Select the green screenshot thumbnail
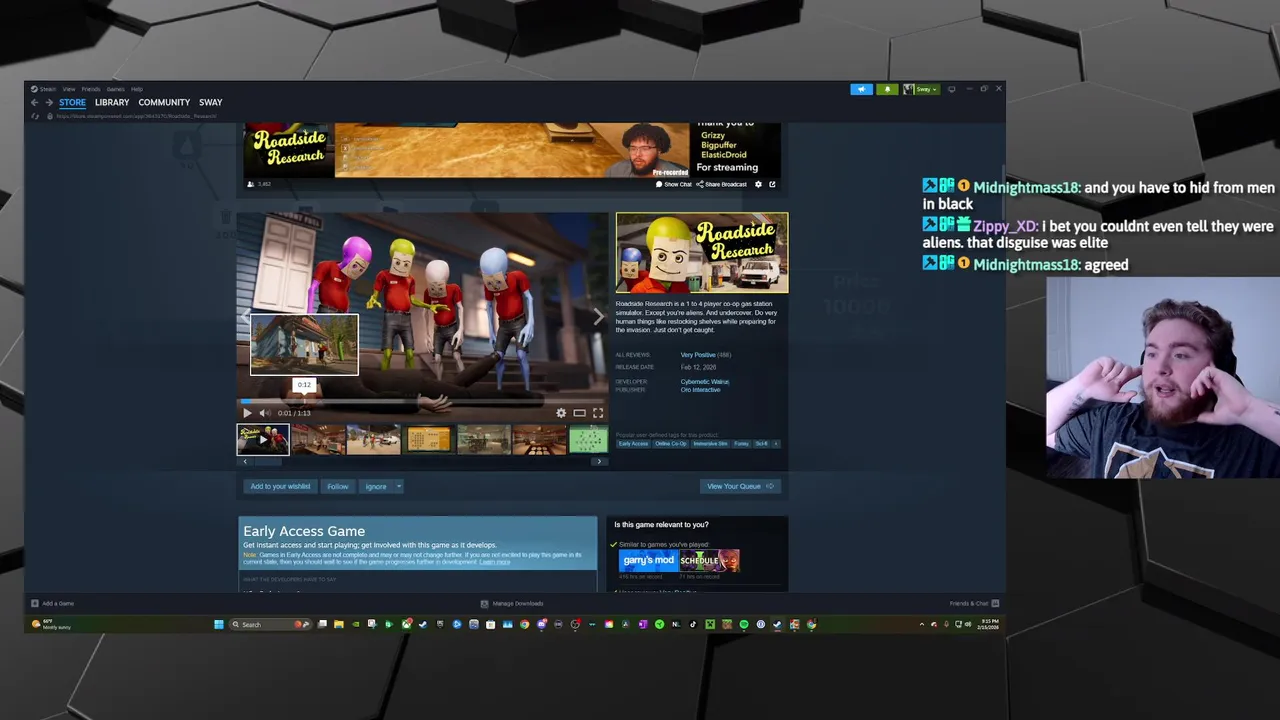1280x720 pixels. [588, 439]
